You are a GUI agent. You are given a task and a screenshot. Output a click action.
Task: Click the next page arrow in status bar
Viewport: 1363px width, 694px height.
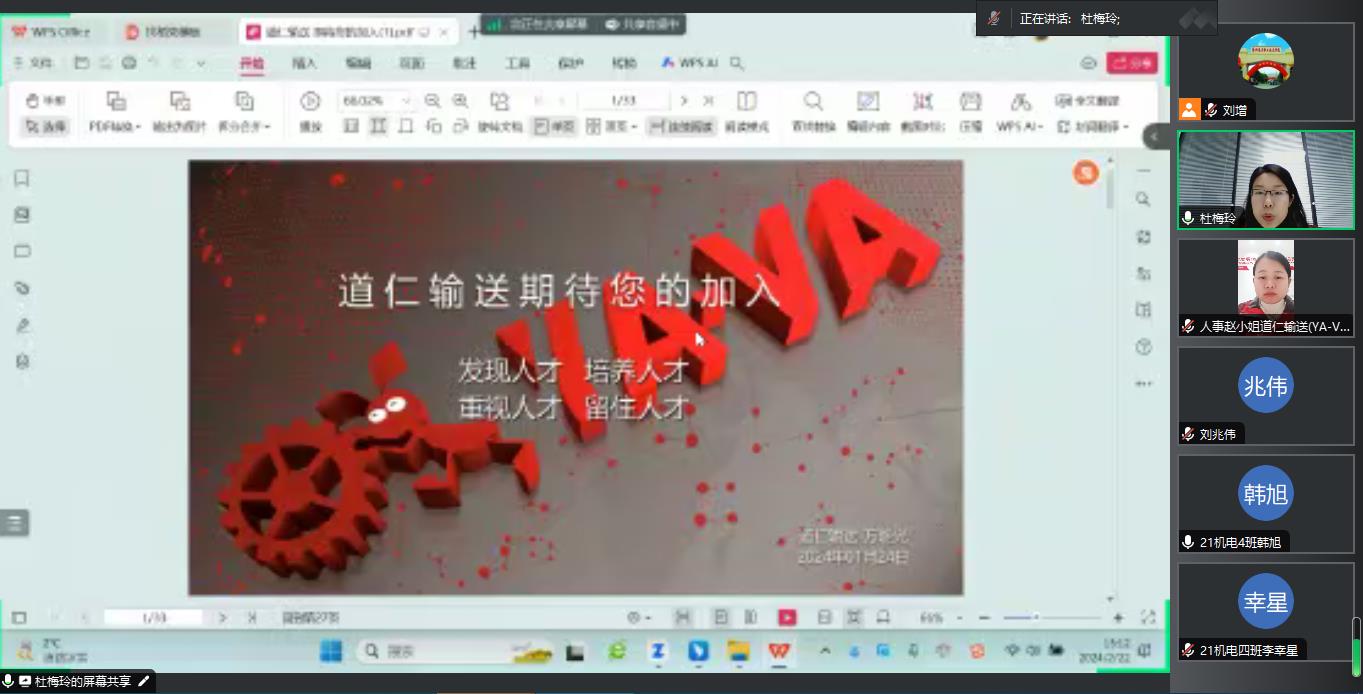point(223,618)
